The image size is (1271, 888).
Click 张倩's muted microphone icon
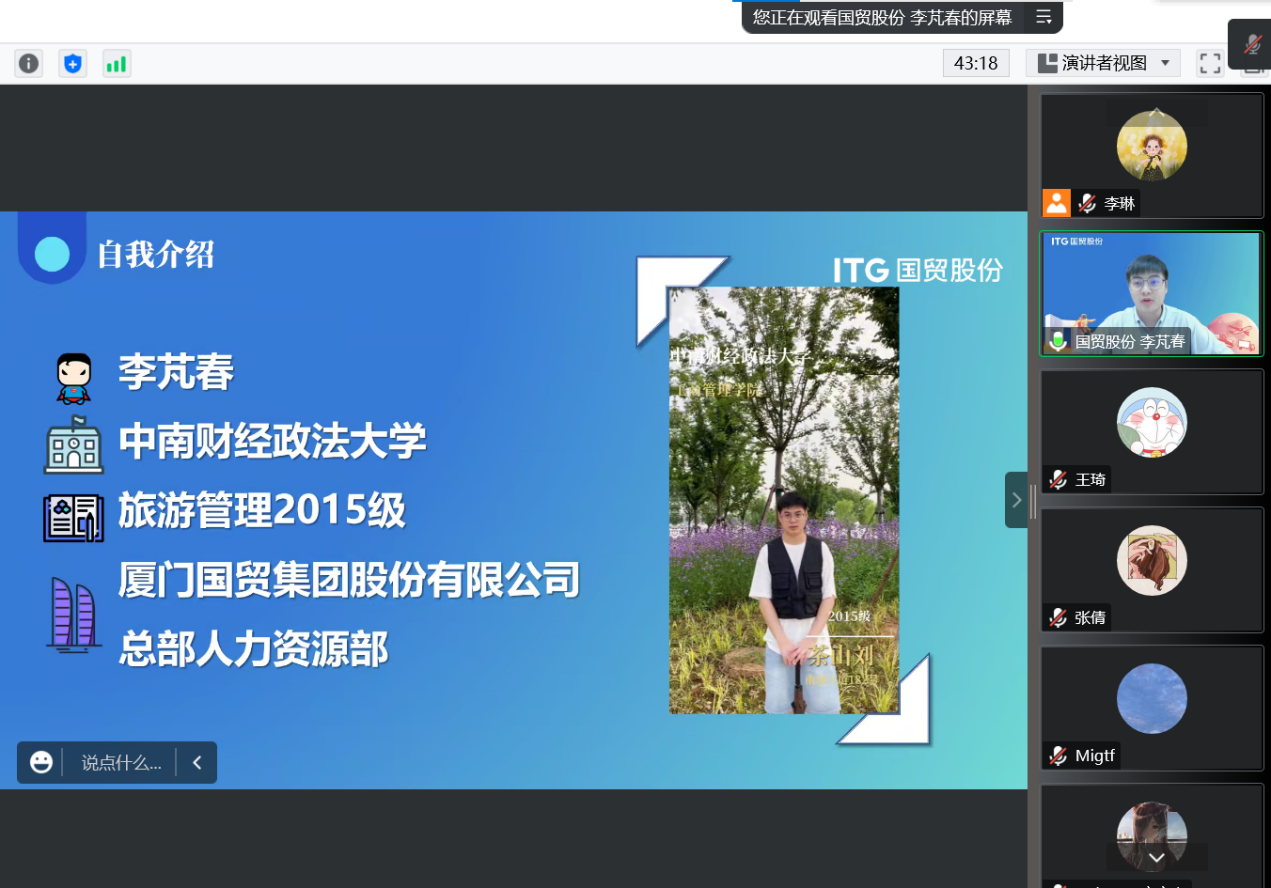tap(1058, 618)
